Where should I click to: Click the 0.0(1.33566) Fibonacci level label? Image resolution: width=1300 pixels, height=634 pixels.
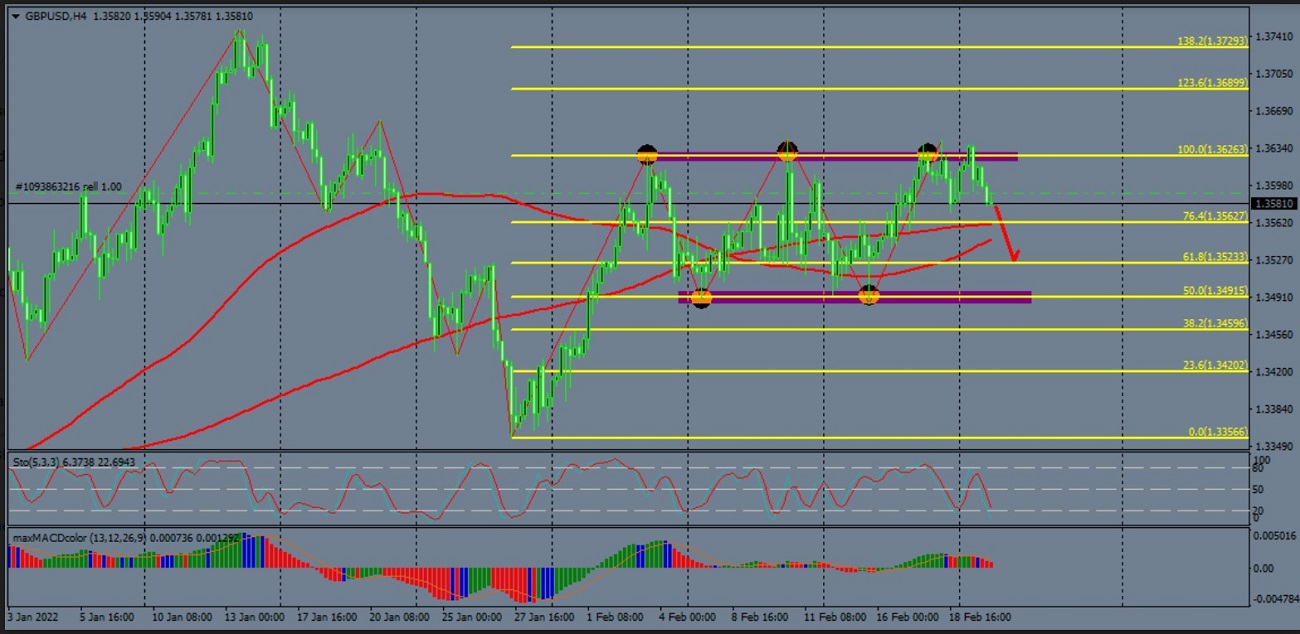pos(1217,432)
